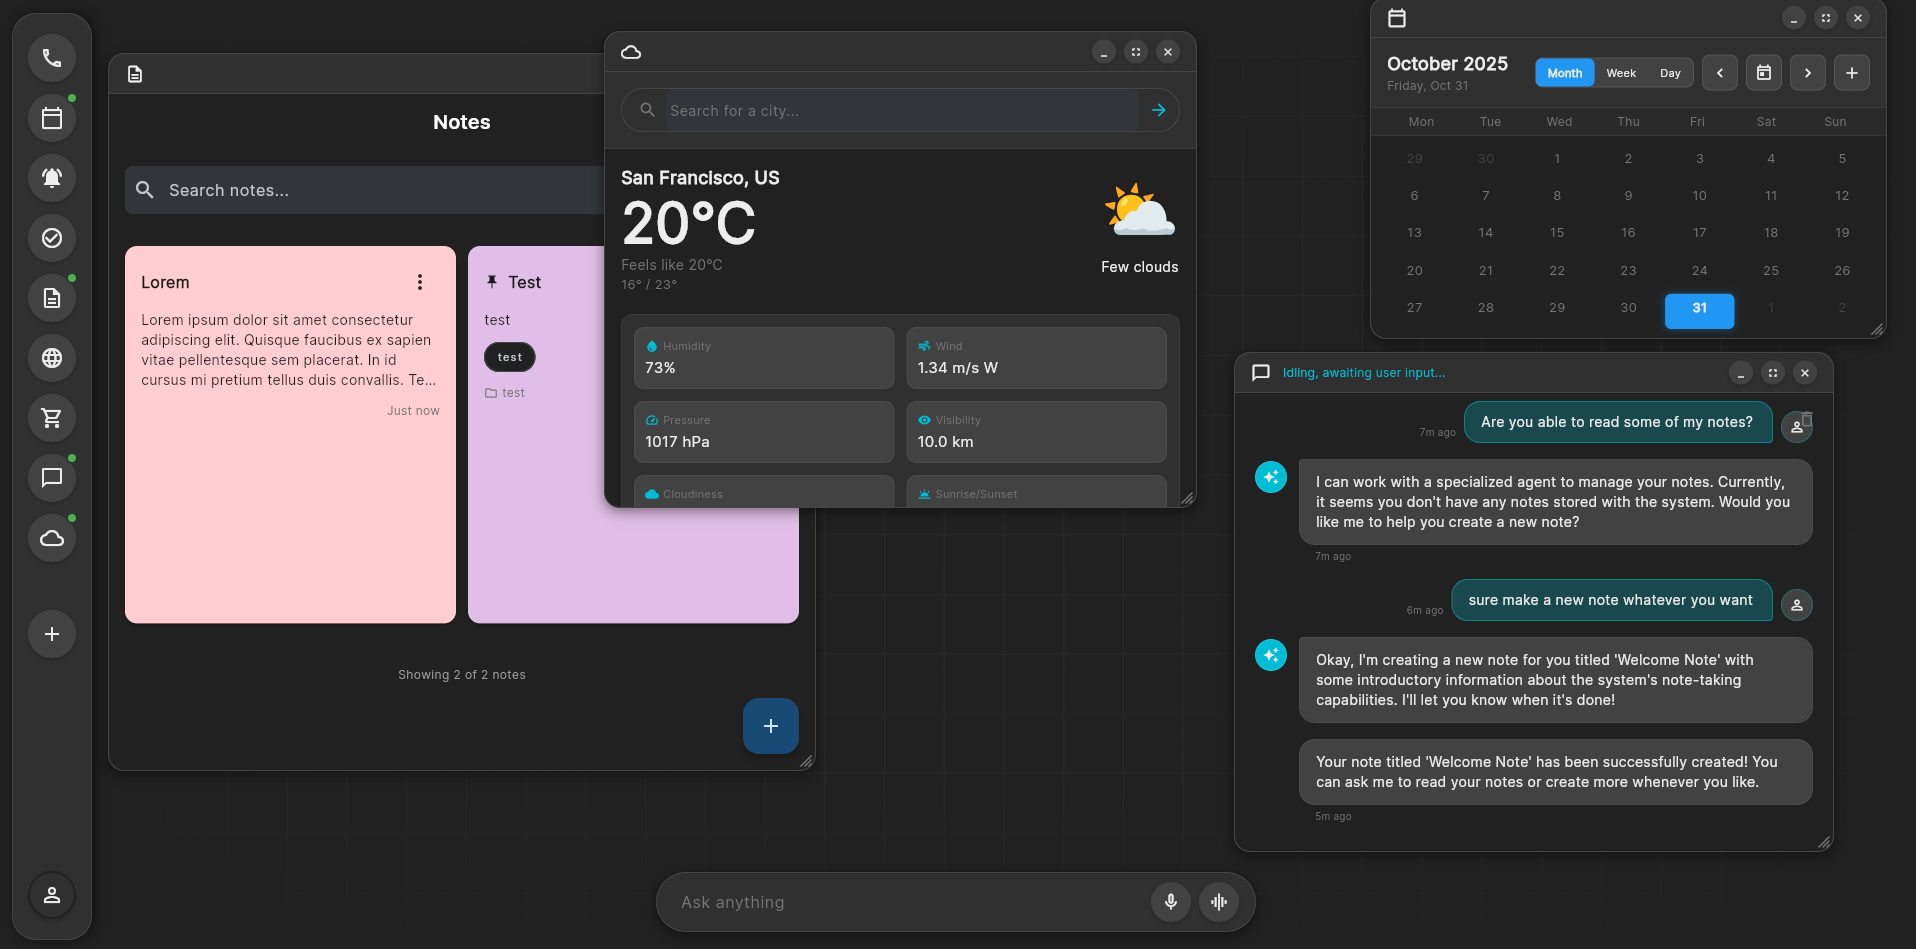Image resolution: width=1916 pixels, height=949 pixels.
Task: Select October 24 in calendar
Action: 1699,271
